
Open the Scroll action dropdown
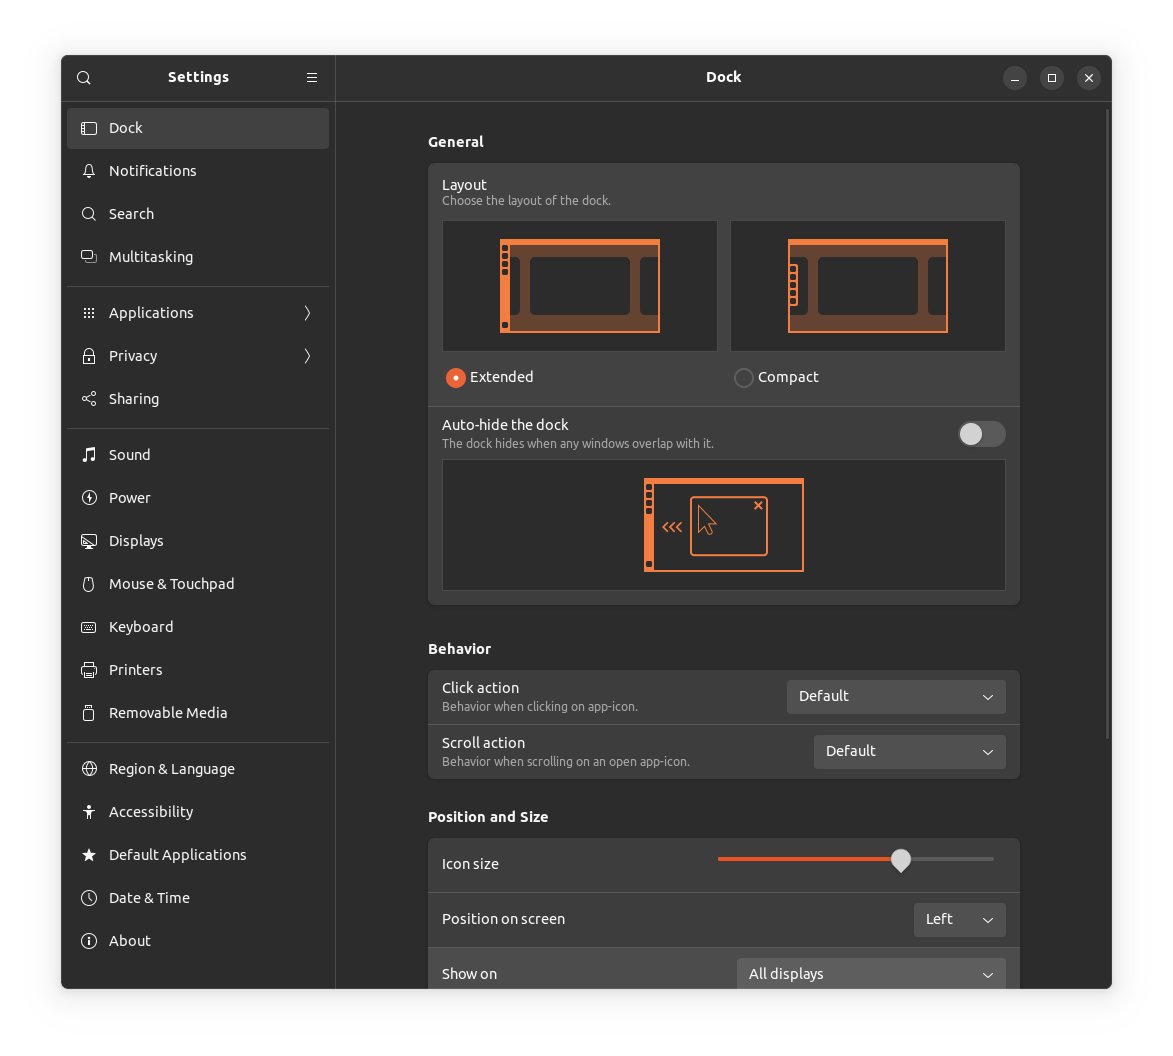pos(908,751)
